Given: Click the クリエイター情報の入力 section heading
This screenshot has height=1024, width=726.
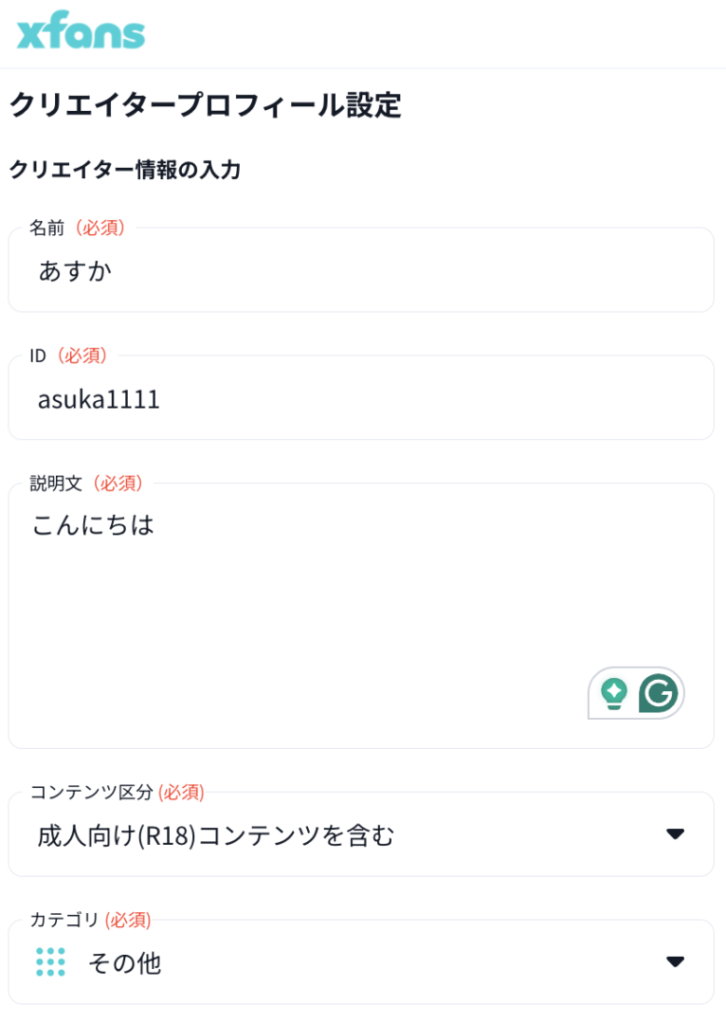Looking at the screenshot, I should point(125,170).
